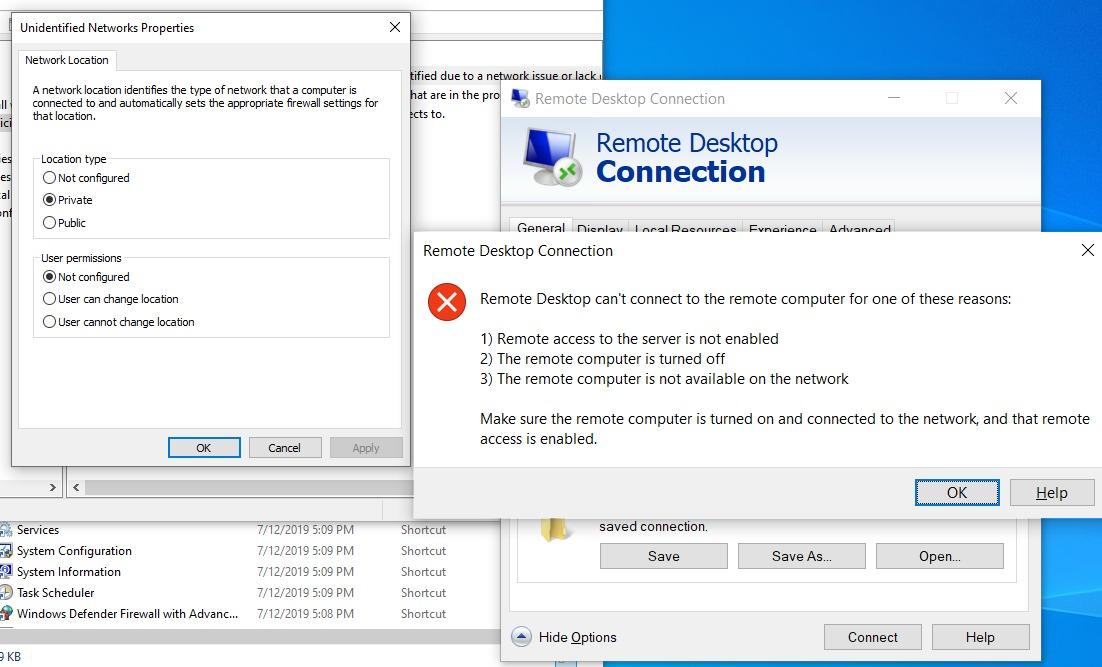The height and width of the screenshot is (667, 1102).
Task: Switch to the General tab
Action: tap(540, 228)
